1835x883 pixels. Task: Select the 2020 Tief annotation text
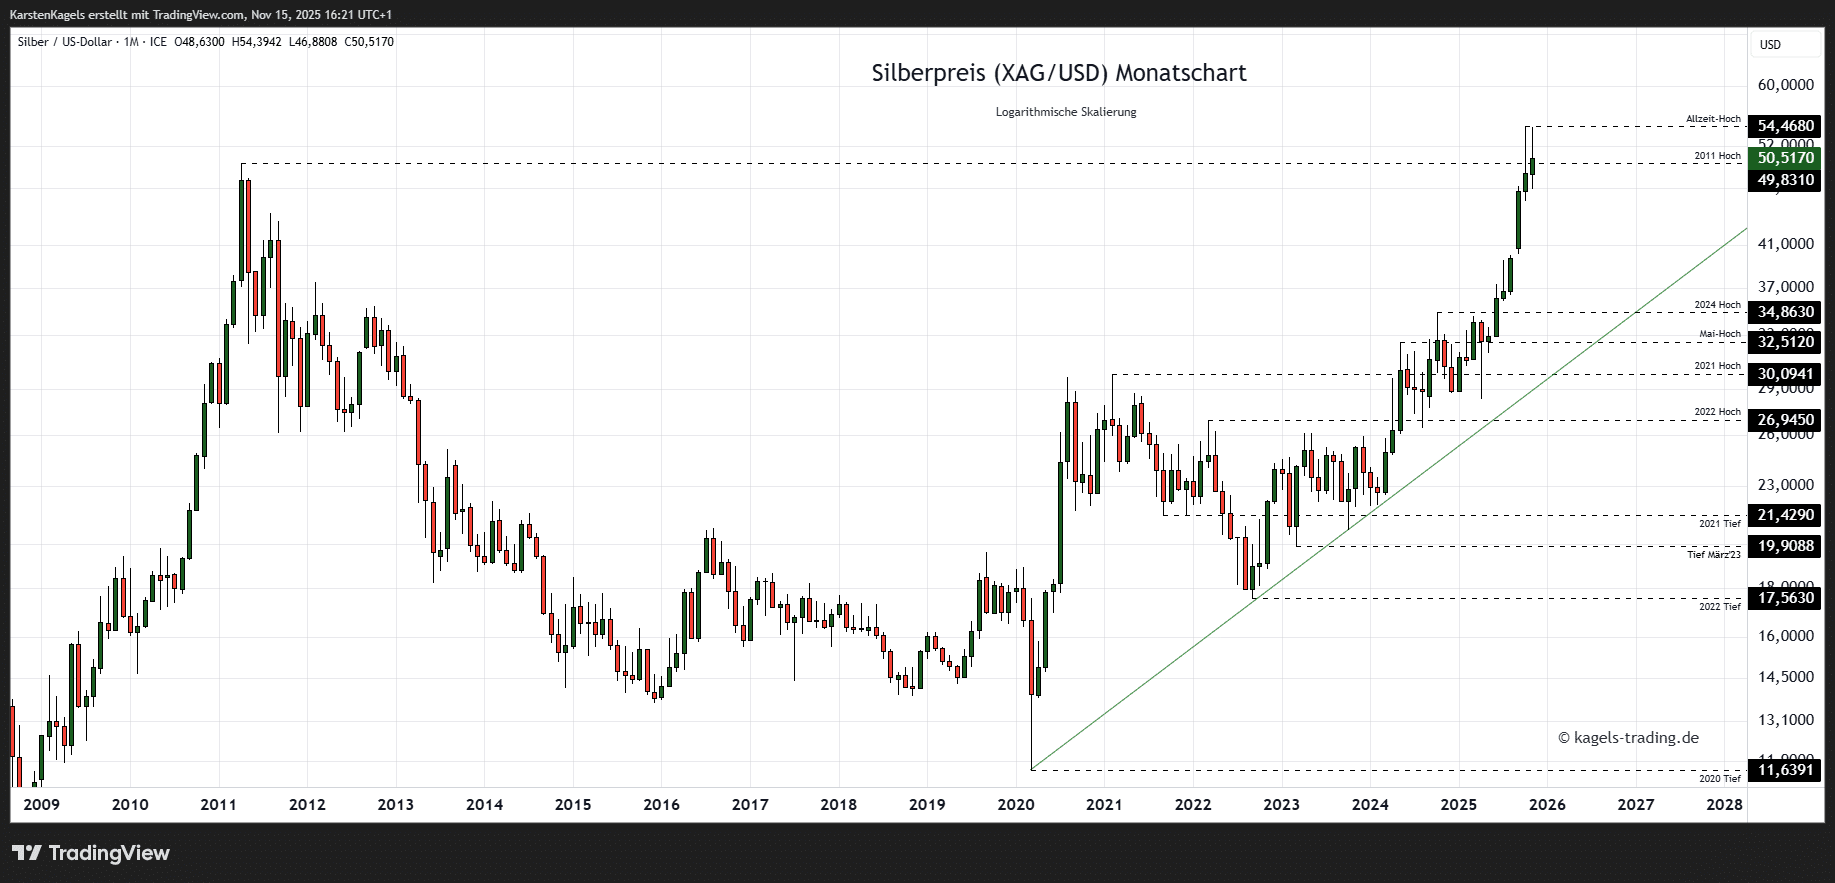[x=1719, y=778]
